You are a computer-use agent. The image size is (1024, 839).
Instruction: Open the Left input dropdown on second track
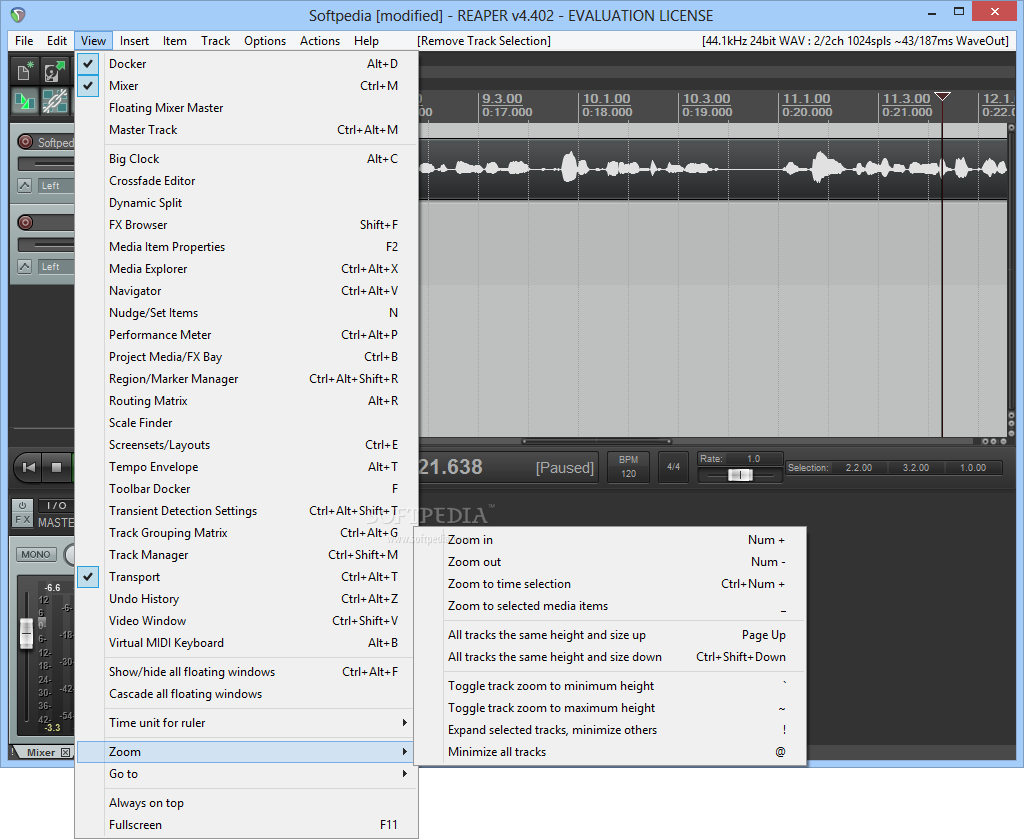pos(55,266)
